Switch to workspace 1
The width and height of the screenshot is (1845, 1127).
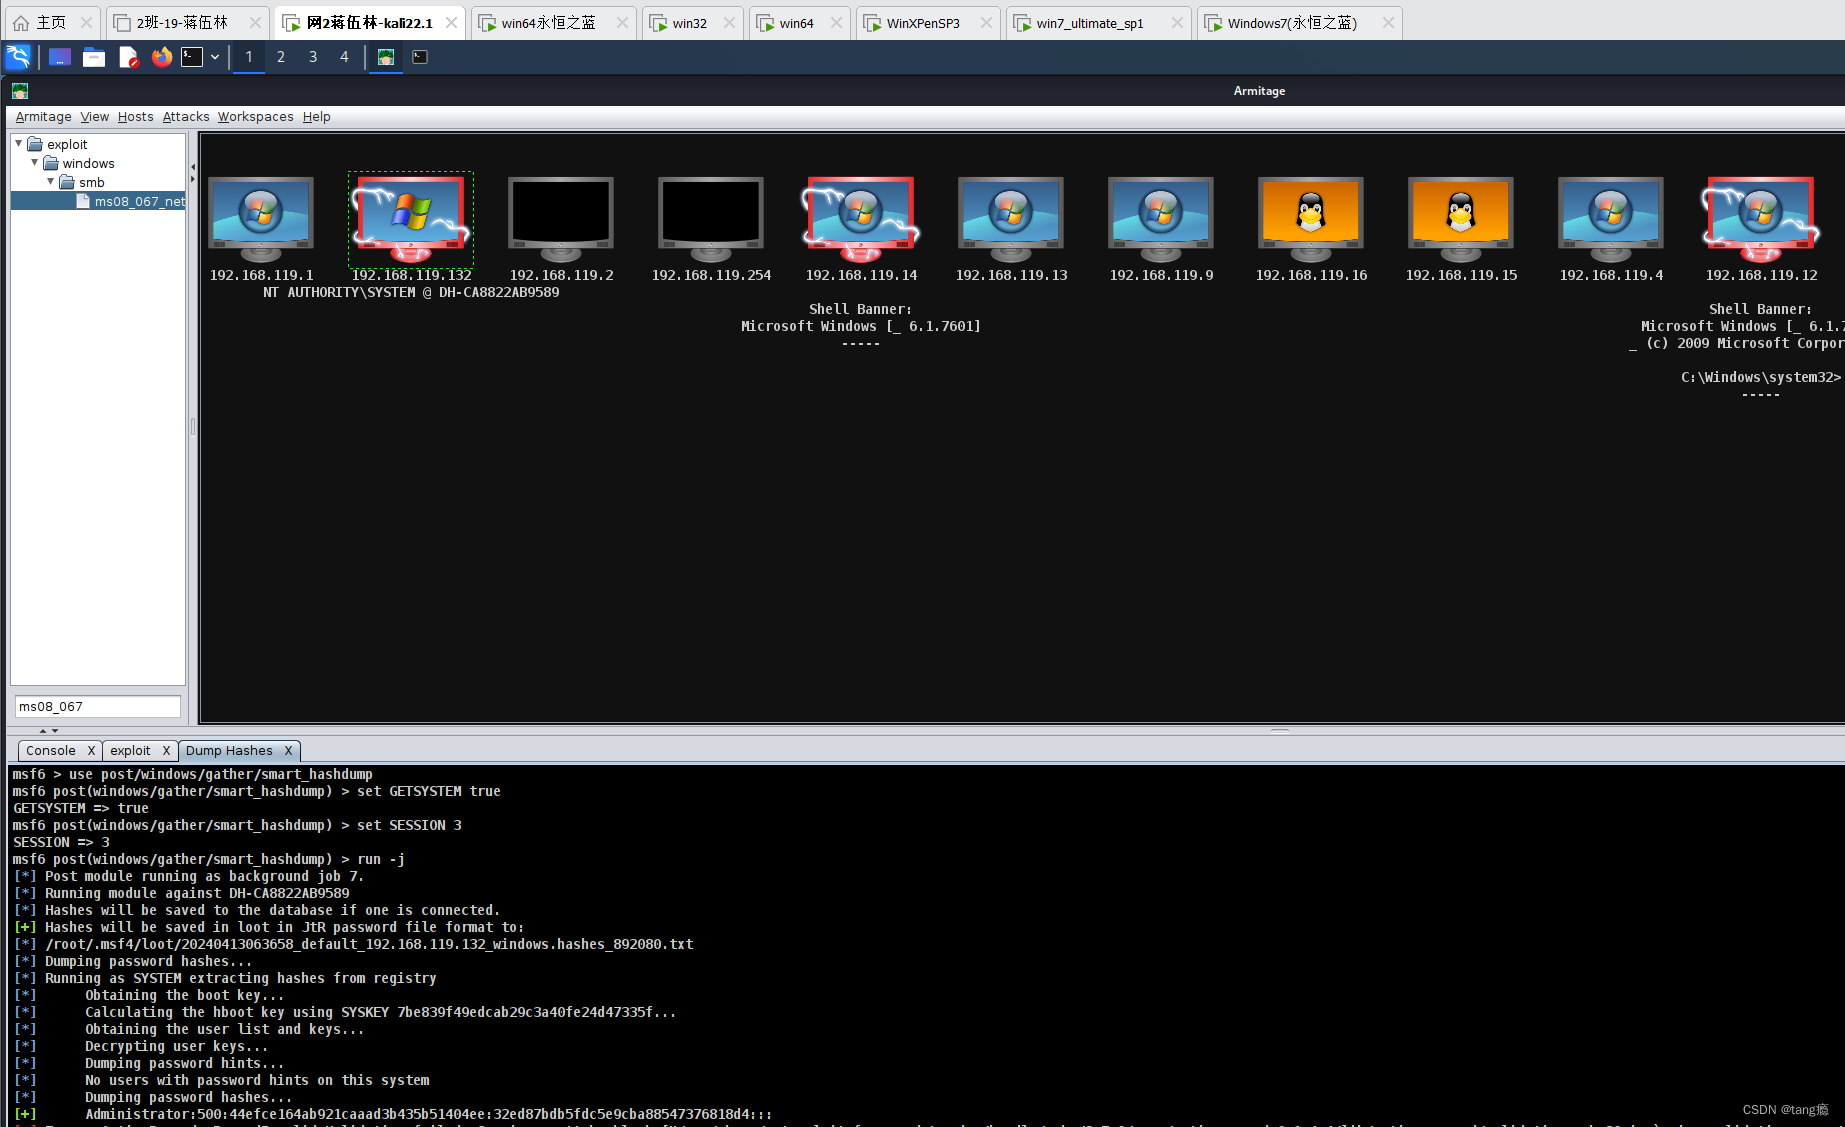click(x=249, y=57)
